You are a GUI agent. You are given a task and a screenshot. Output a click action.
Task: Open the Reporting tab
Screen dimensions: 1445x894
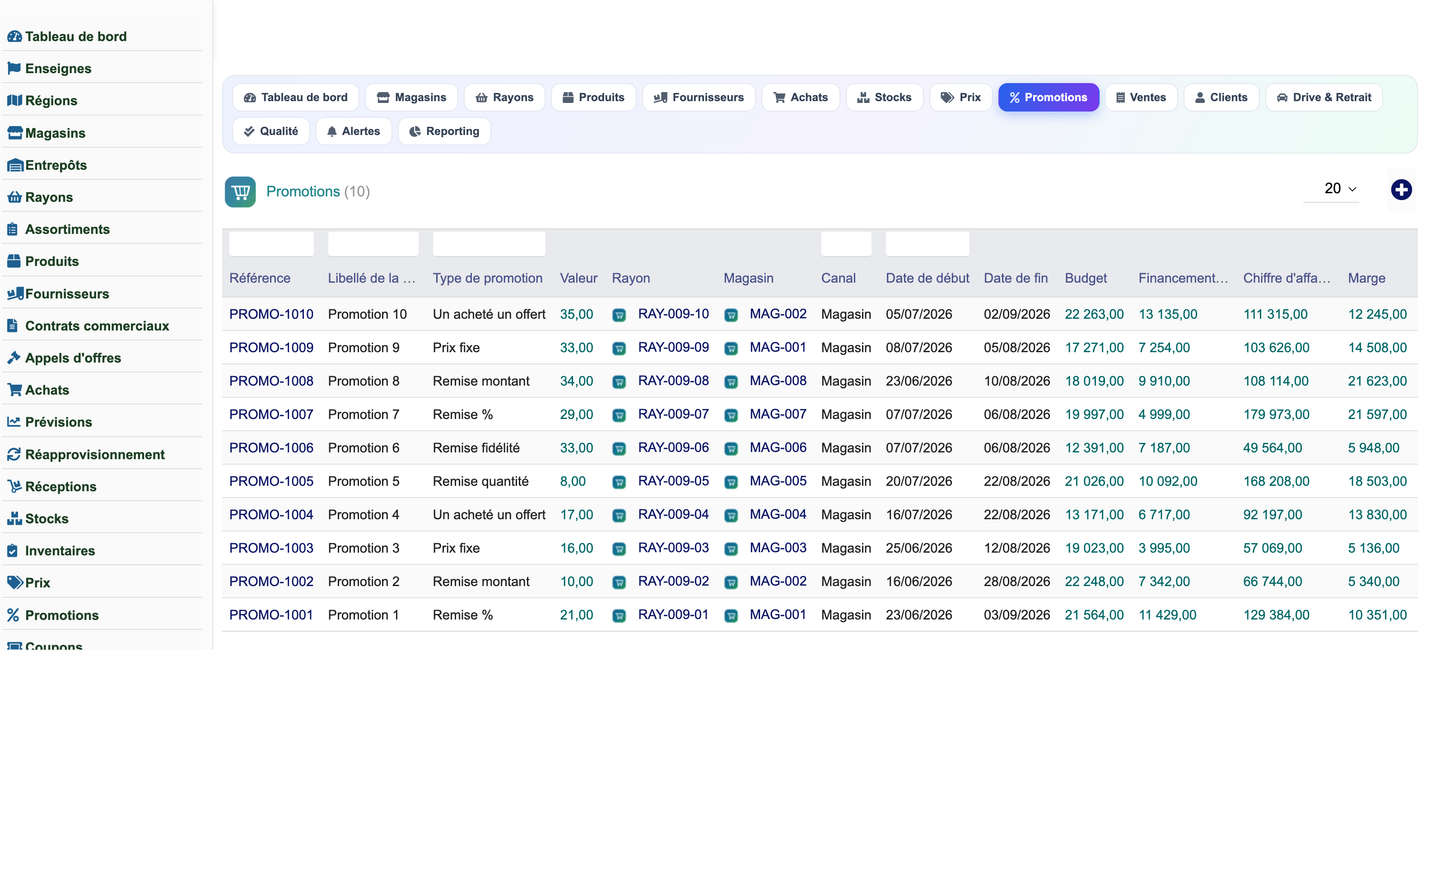444,131
